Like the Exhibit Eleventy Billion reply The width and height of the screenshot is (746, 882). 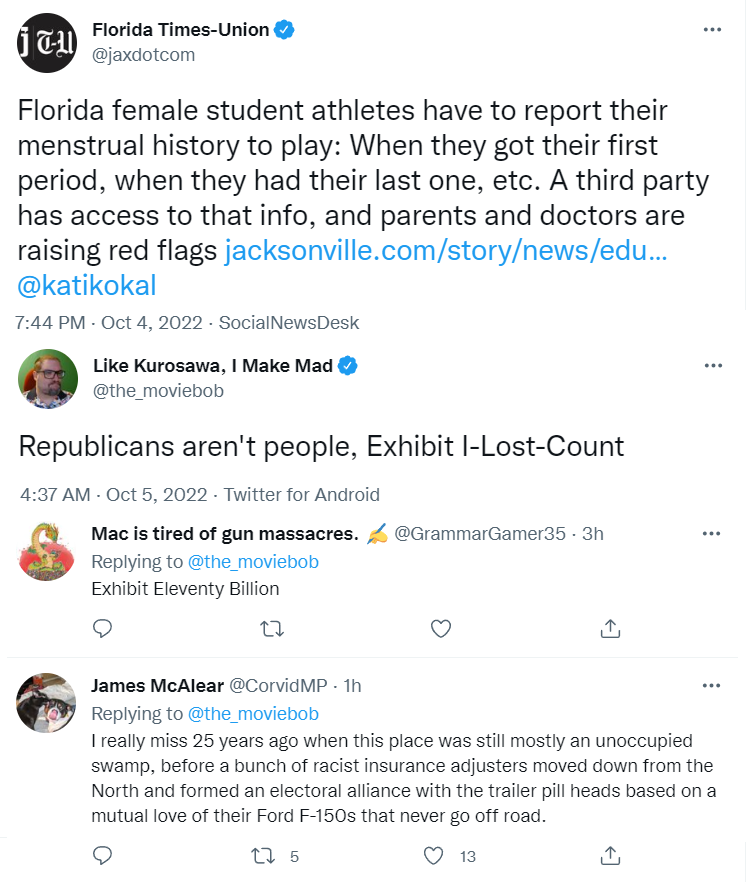[x=440, y=628]
